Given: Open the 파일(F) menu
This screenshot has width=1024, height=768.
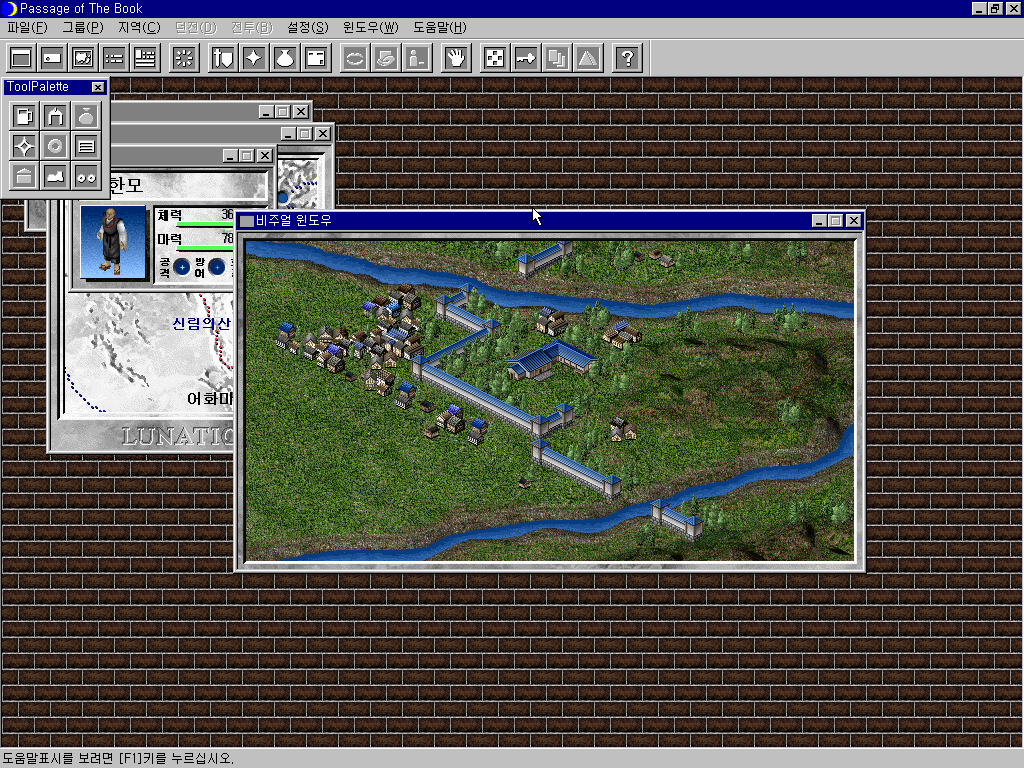Looking at the screenshot, I should pos(27,27).
